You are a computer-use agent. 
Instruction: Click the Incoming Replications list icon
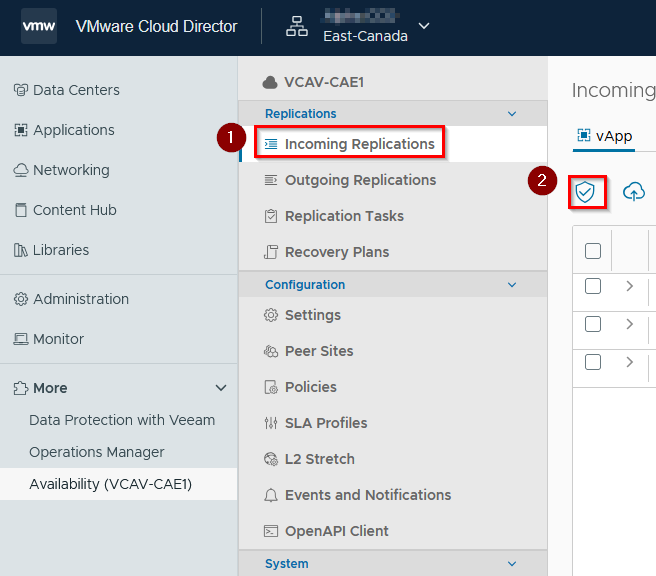coord(271,144)
